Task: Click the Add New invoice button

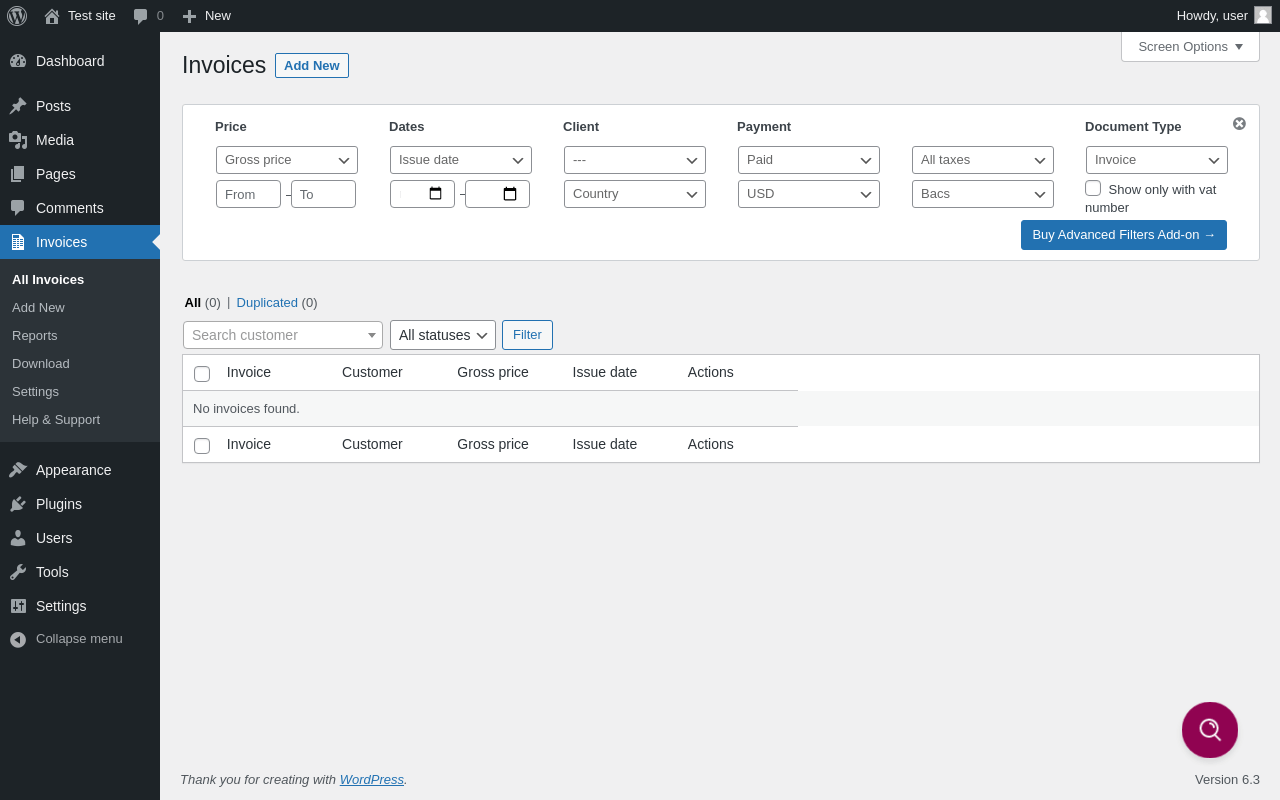Action: coord(312,66)
